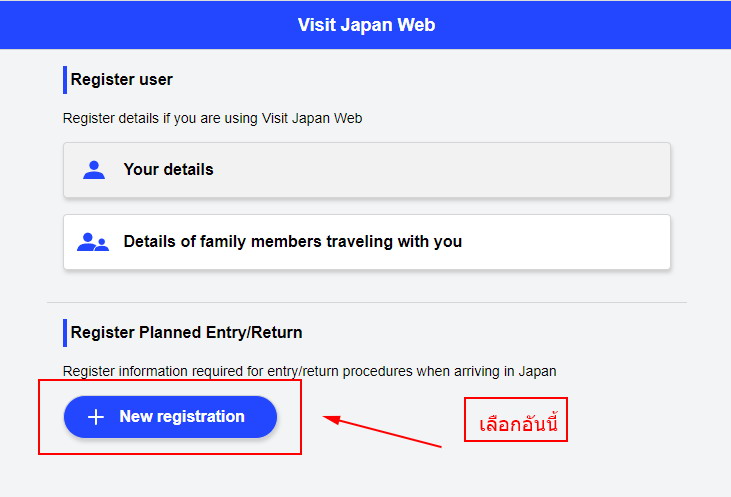Select the Register user section heading
Screen dimensions: 731x497
(122, 79)
